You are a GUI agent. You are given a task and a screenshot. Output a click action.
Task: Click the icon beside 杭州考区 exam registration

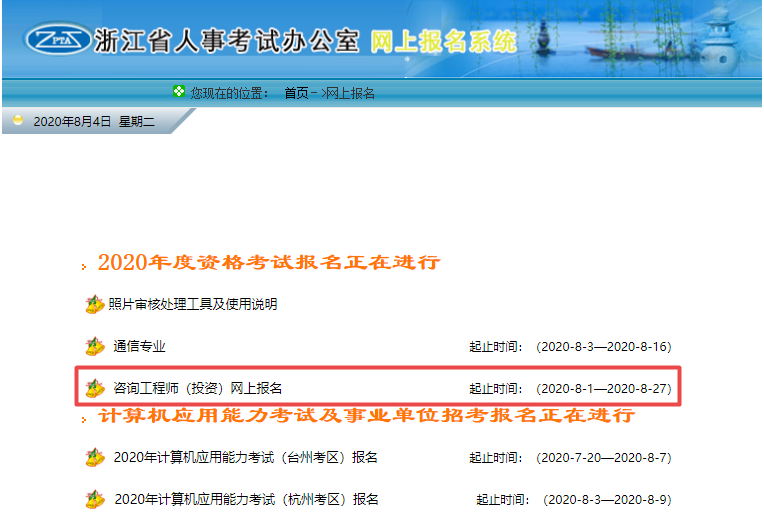click(95, 498)
